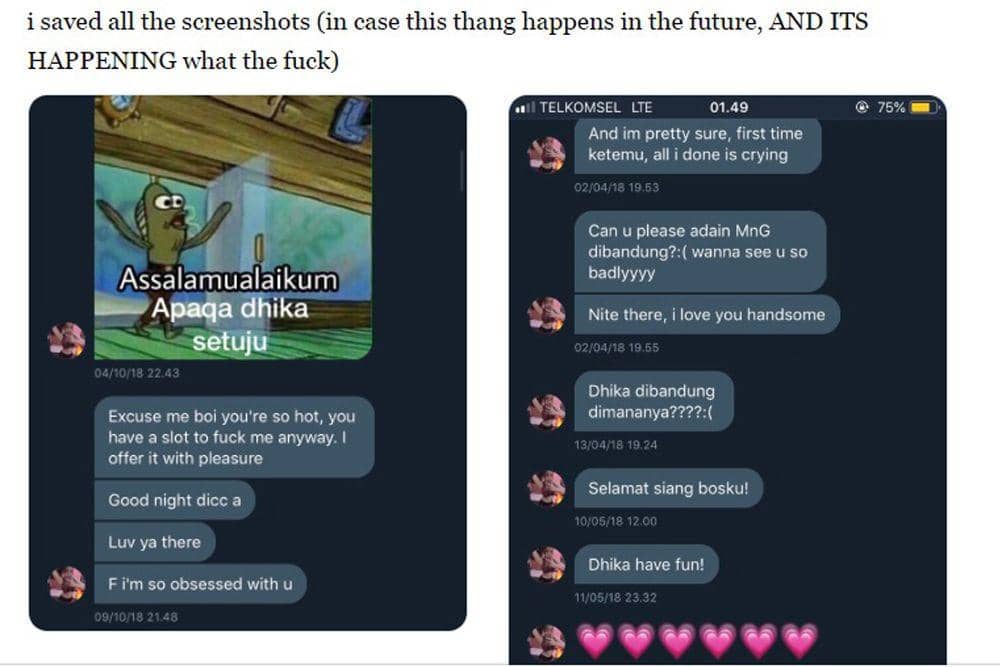The width and height of the screenshot is (1000, 667).
Task: Click the first pink heart emoji
Action: click(596, 640)
